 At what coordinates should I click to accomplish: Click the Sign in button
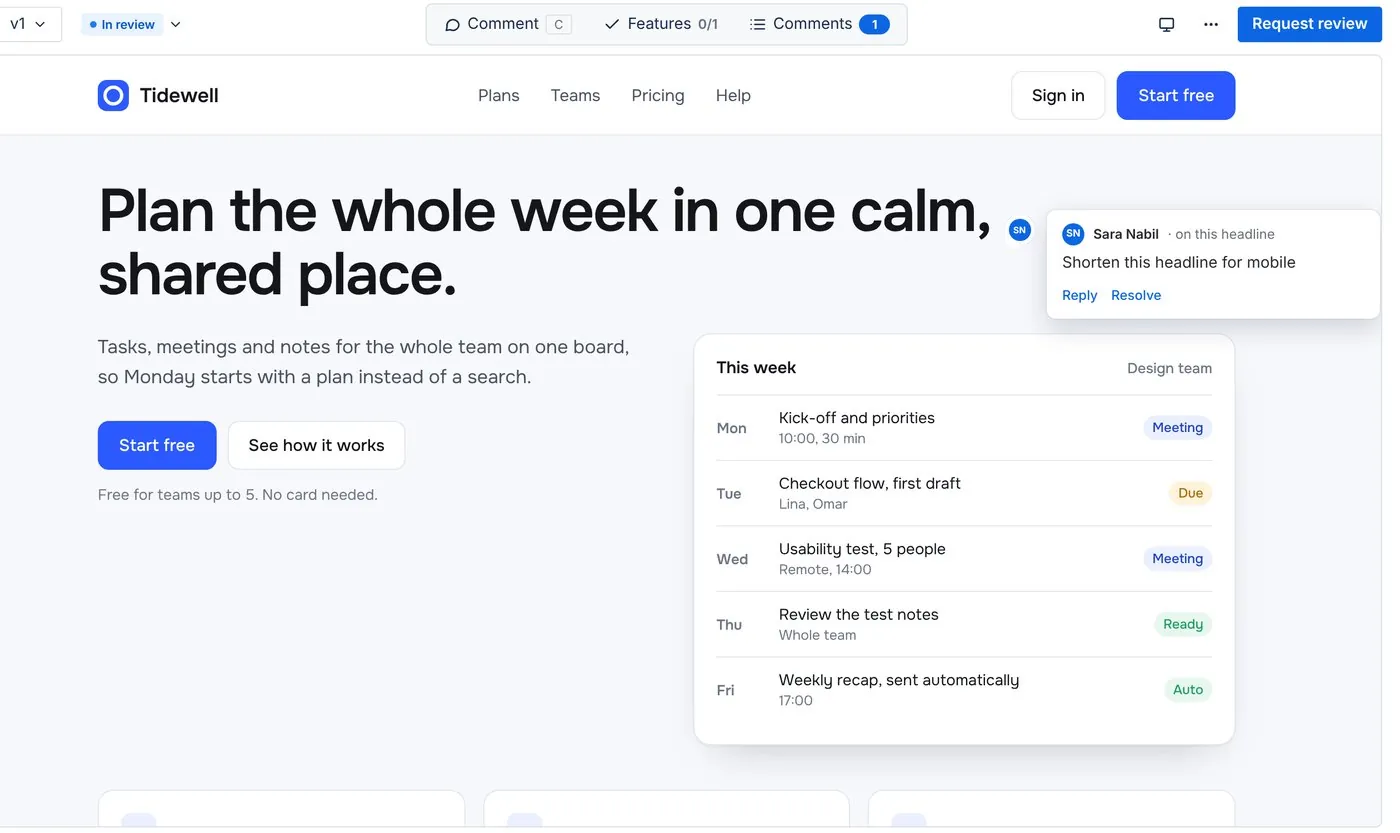click(x=1058, y=95)
